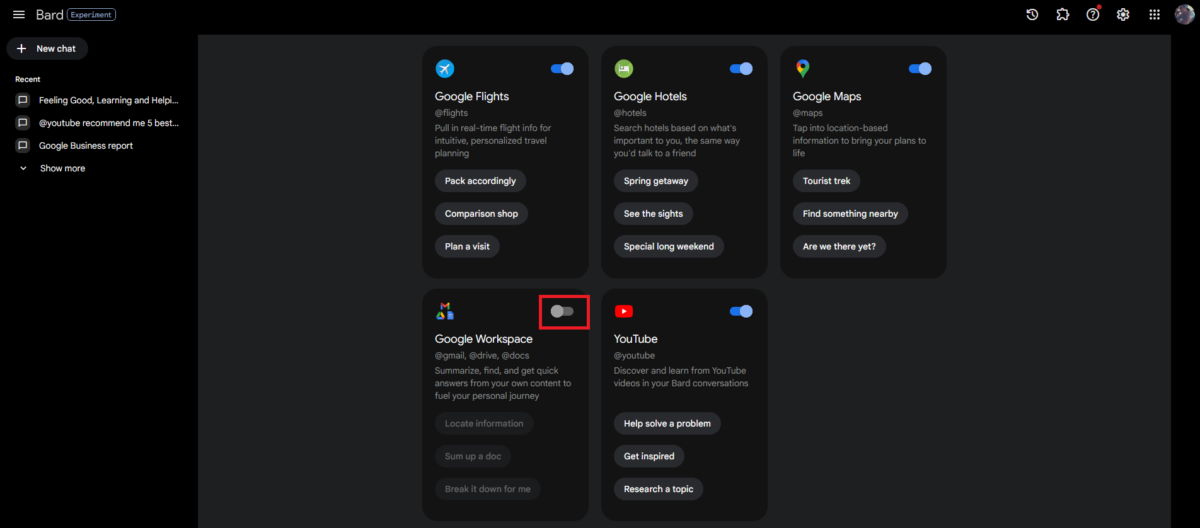Open the account profile avatar

click(1184, 14)
